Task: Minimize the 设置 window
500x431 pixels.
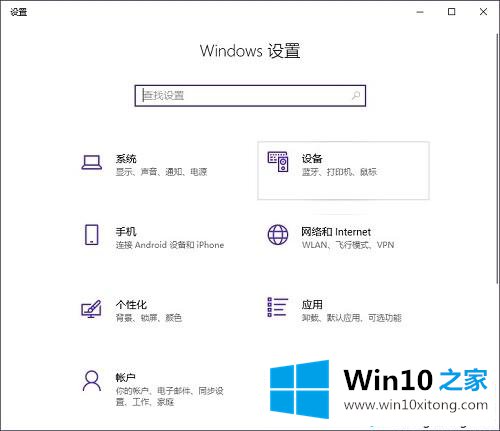Action: [x=420, y=12]
